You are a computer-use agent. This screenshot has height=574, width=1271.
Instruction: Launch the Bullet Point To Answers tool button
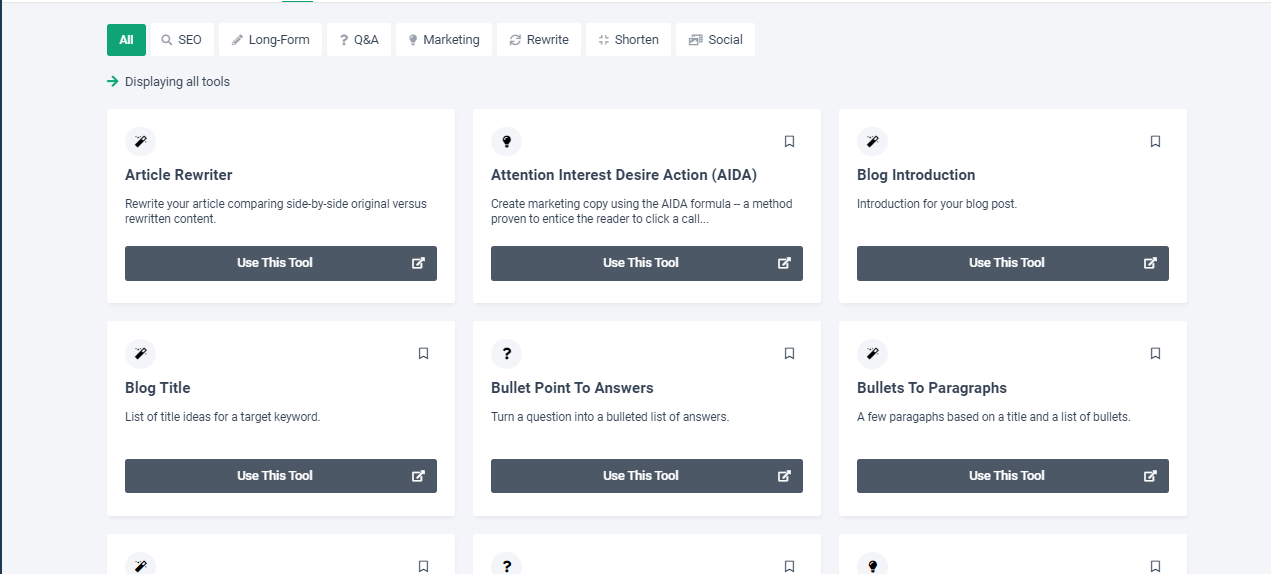tap(646, 476)
